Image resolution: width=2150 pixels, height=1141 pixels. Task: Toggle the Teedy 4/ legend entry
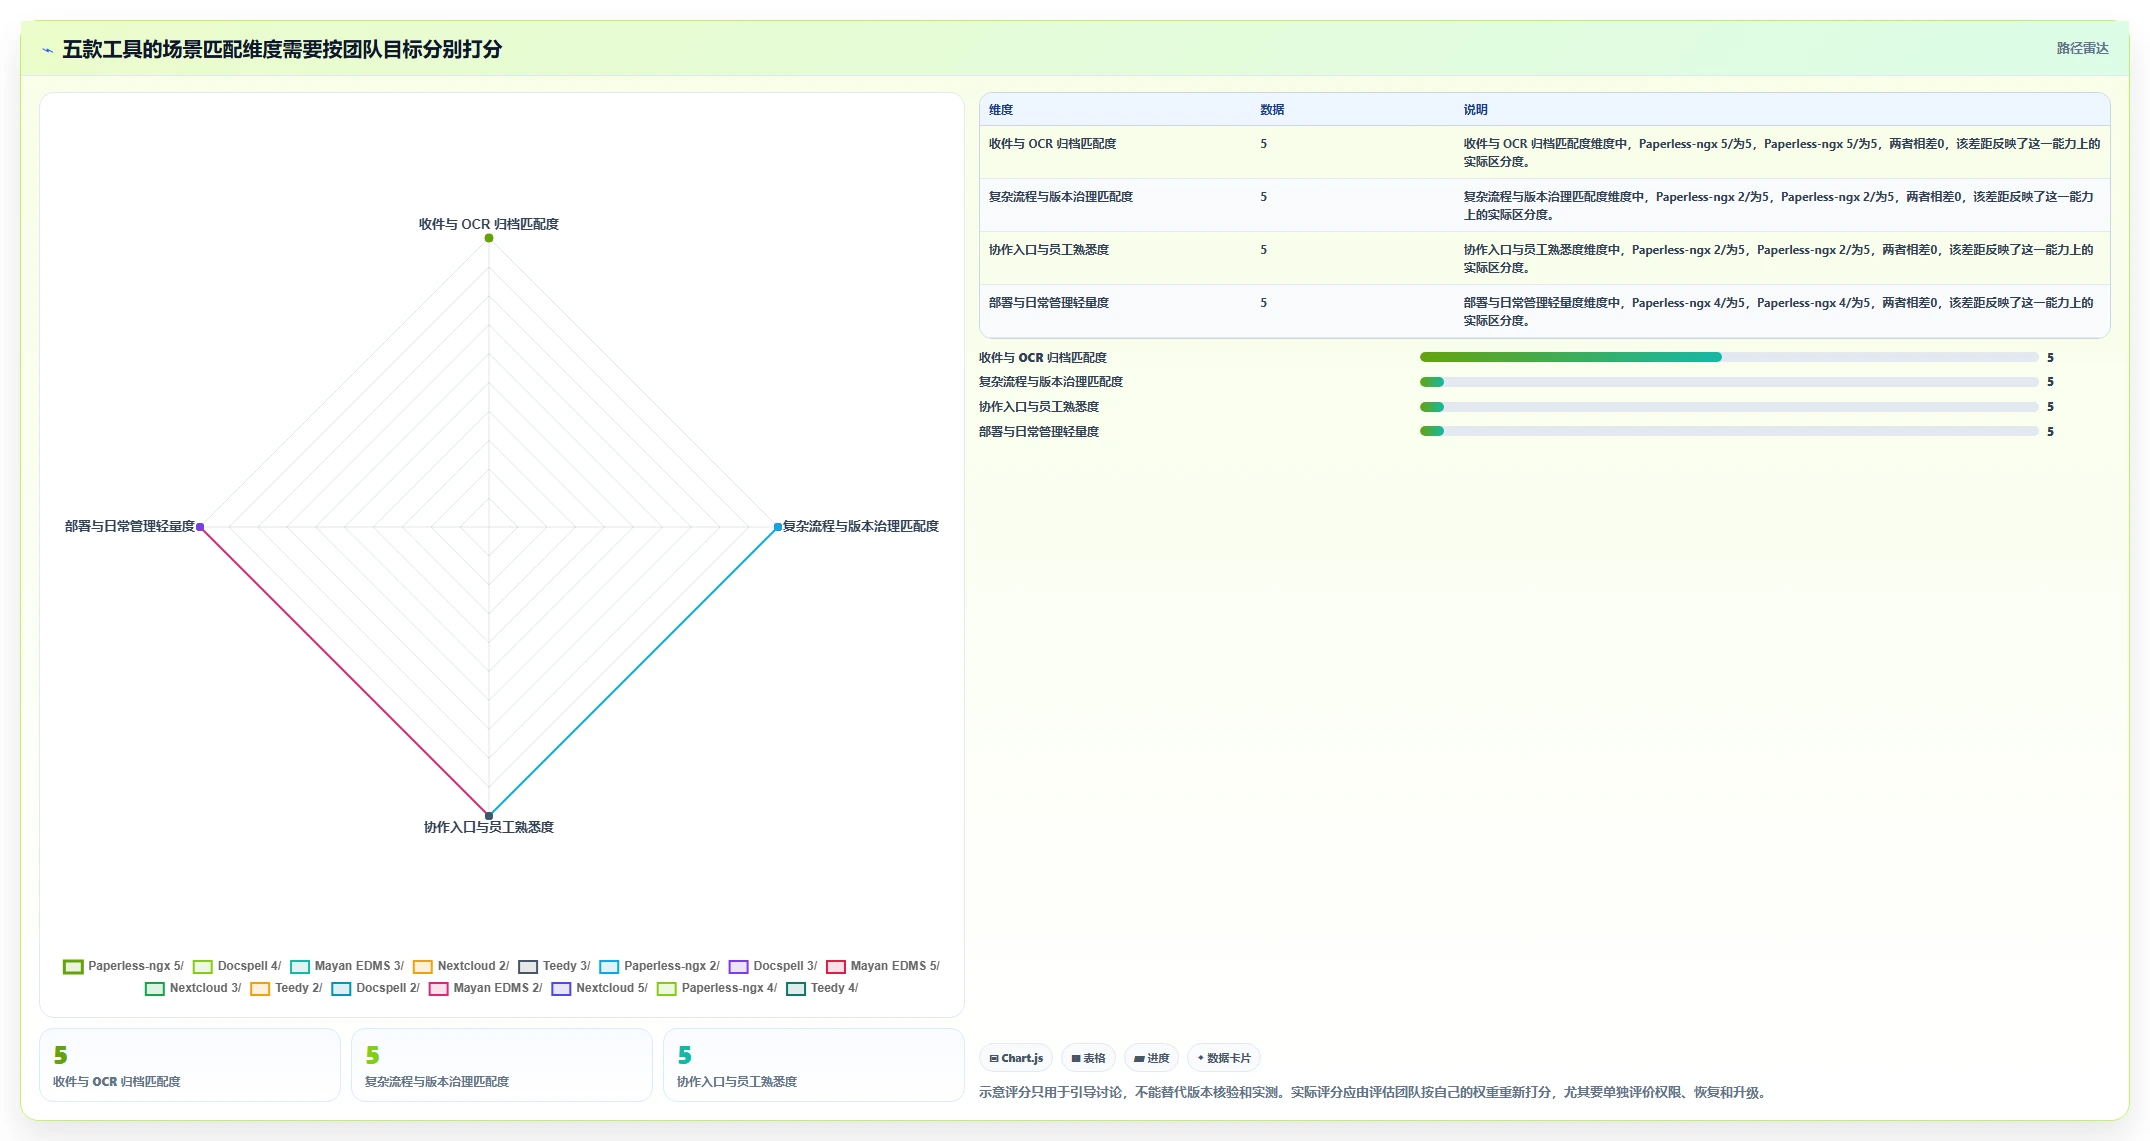[x=822, y=988]
